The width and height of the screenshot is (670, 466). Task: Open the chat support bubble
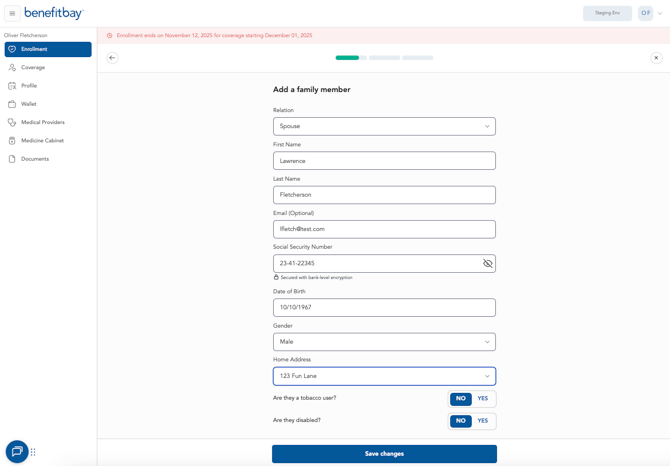tap(17, 451)
